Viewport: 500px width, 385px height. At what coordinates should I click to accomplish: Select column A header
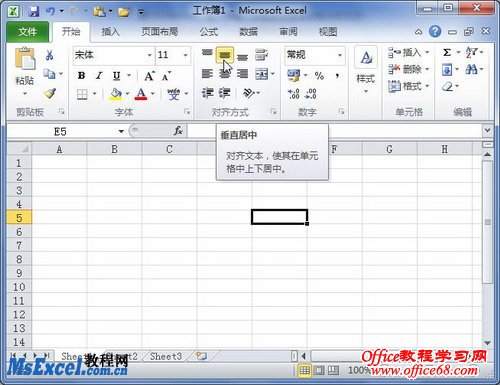[x=59, y=149]
